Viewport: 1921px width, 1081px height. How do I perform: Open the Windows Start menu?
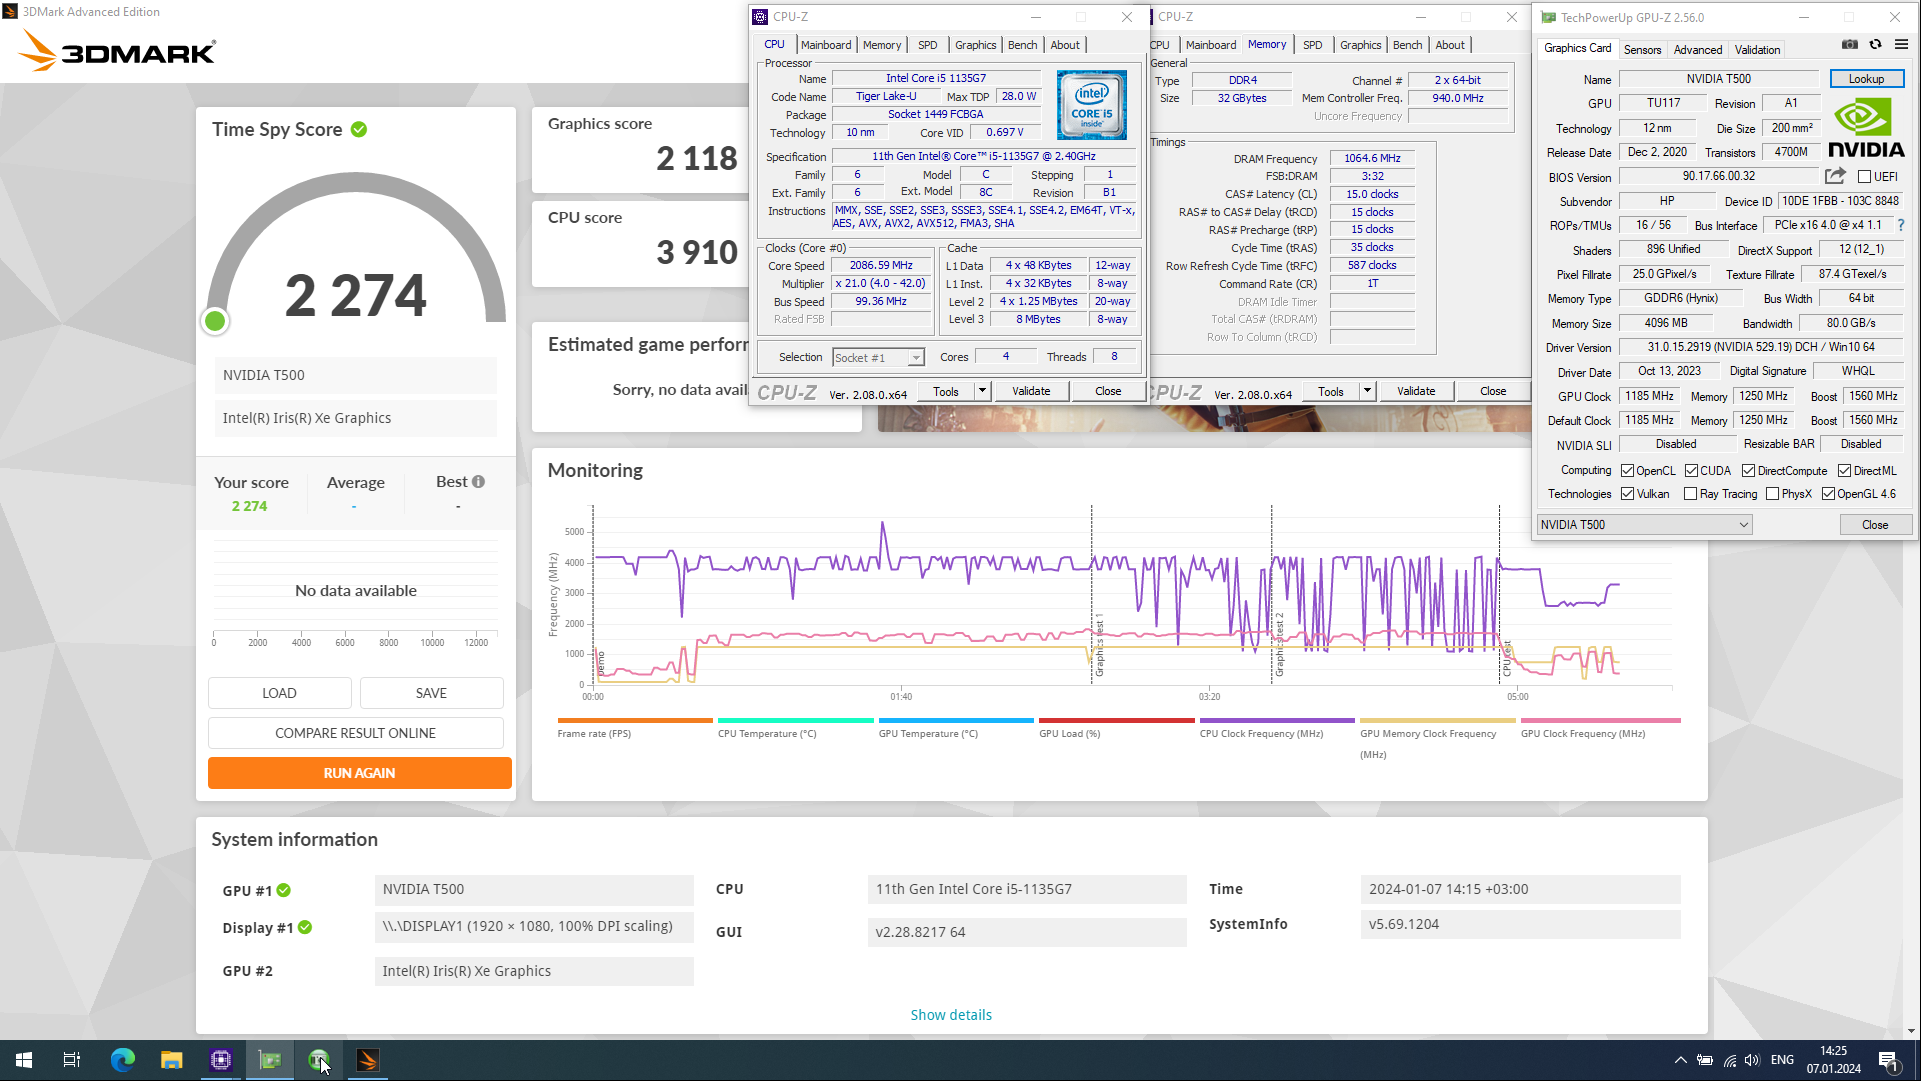pyautogui.click(x=24, y=1060)
